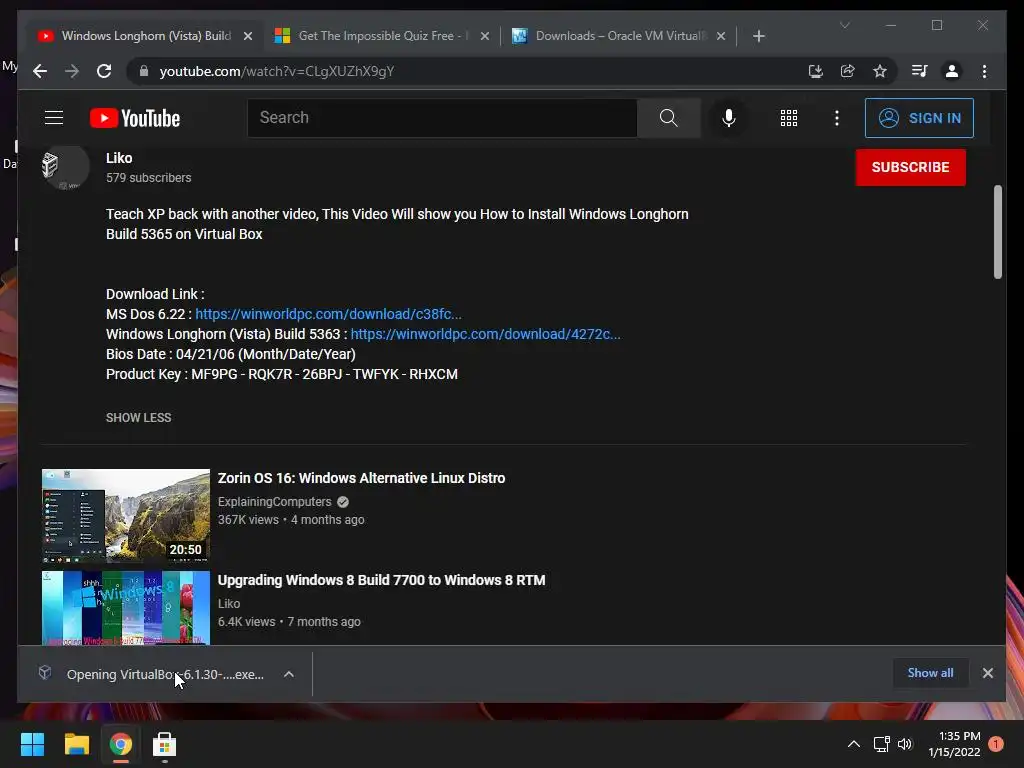Open the Zorin OS 16 video thumbnail
Screen dimensions: 1024x768
(126, 516)
